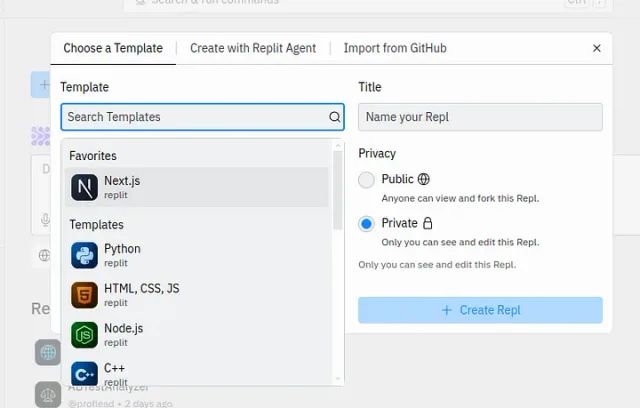Click the search magnifier icon in Templates field

(x=335, y=117)
